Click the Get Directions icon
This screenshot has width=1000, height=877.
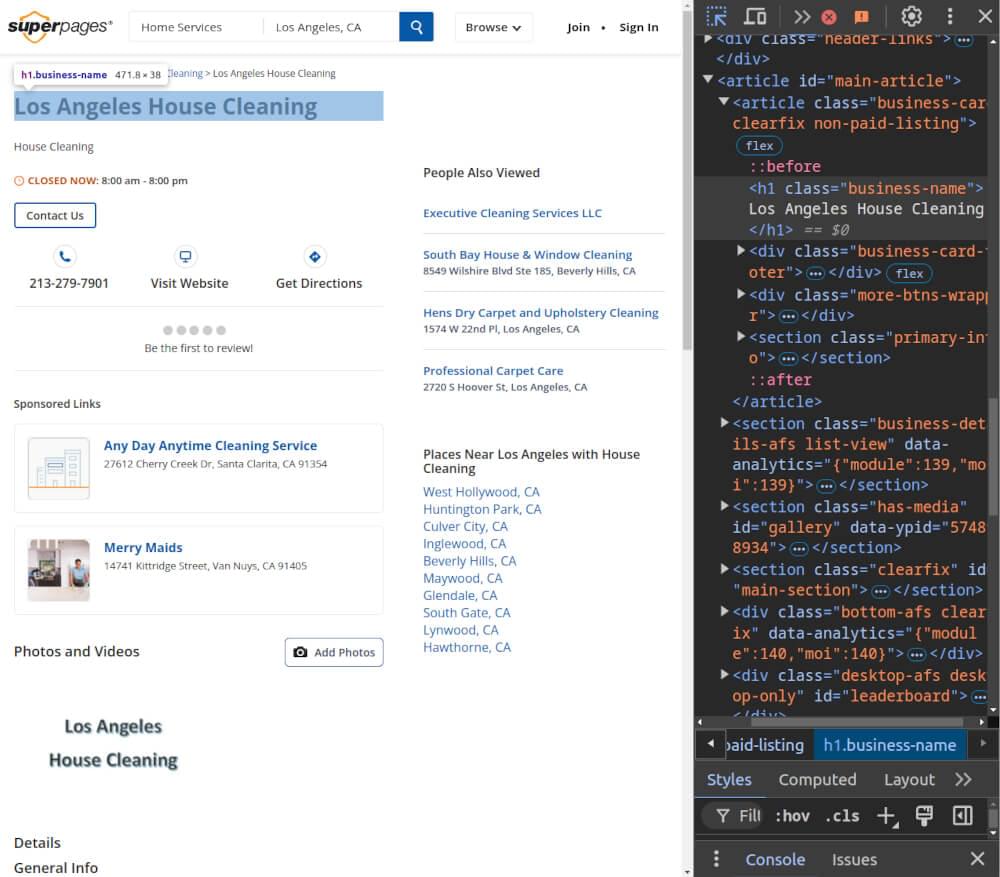(x=314, y=257)
